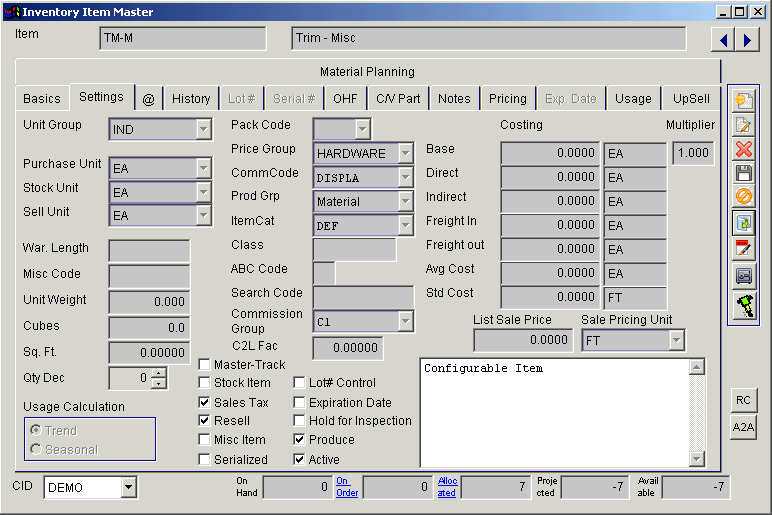772x515 pixels.
Task: Click the List Sale Price field
Action: 523,341
